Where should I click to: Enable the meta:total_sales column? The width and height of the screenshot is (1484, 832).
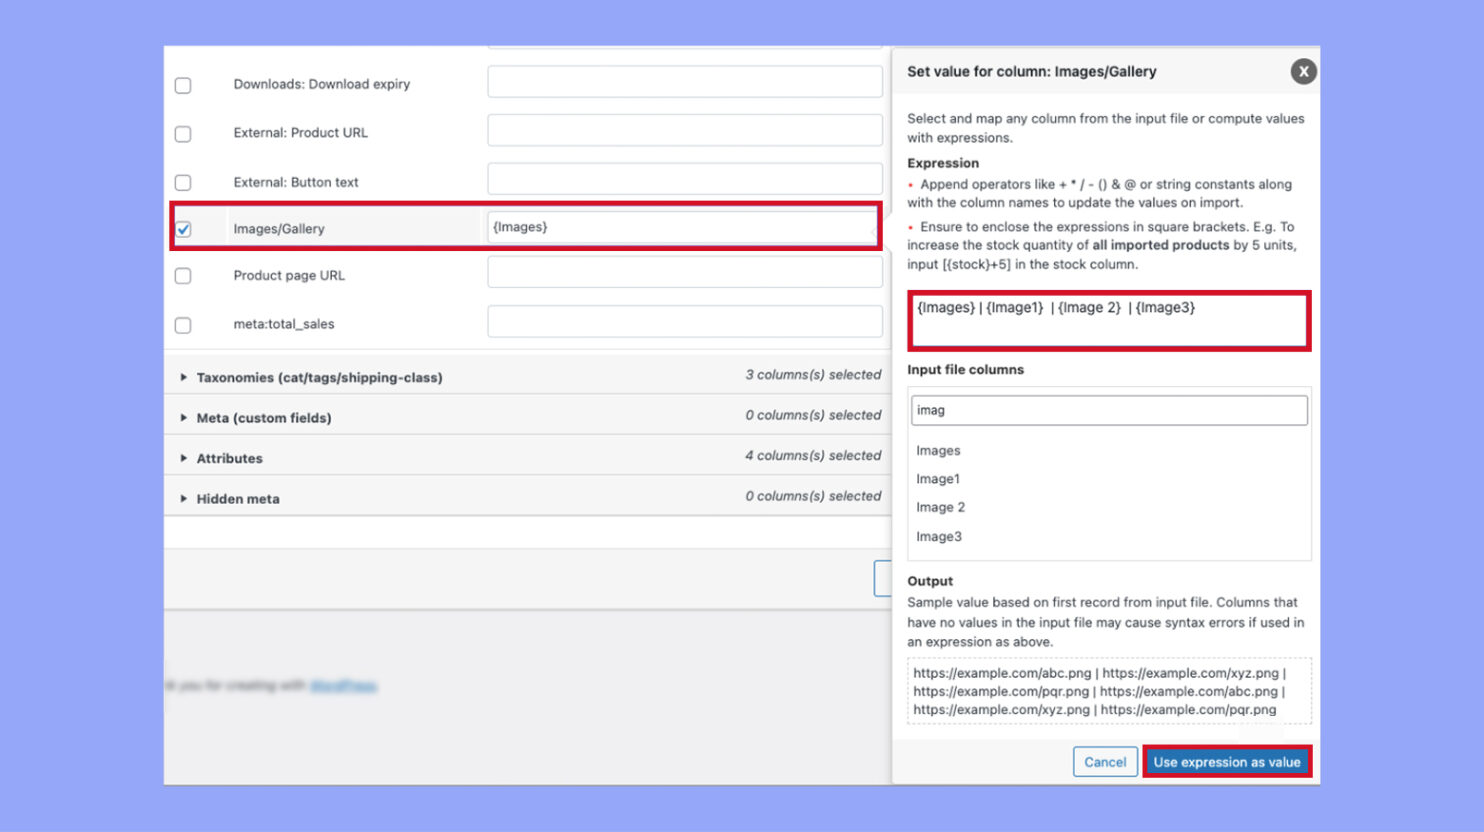(x=183, y=325)
